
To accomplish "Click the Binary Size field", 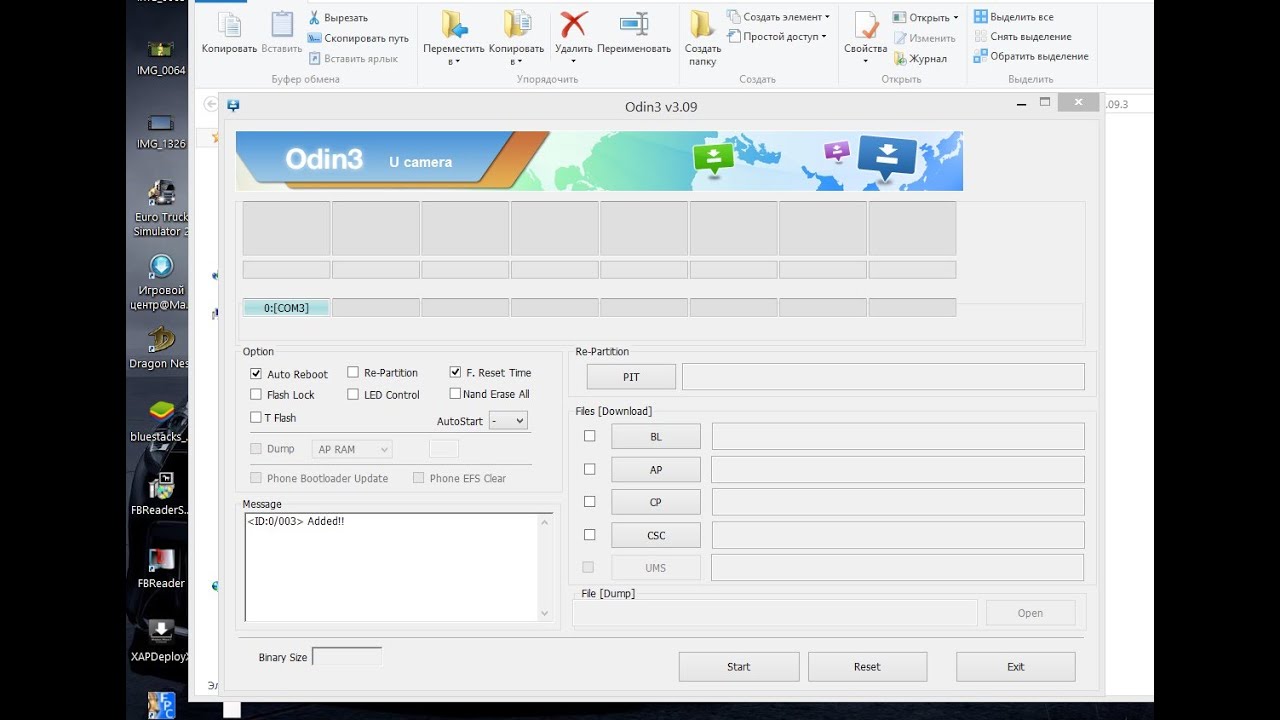I will (347, 657).
